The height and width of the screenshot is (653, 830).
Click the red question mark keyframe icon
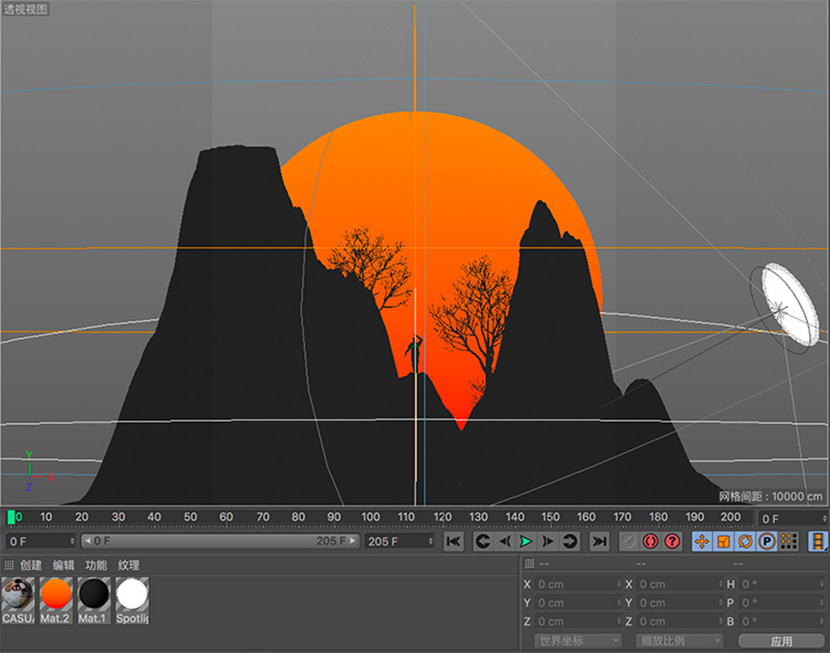[x=672, y=541]
